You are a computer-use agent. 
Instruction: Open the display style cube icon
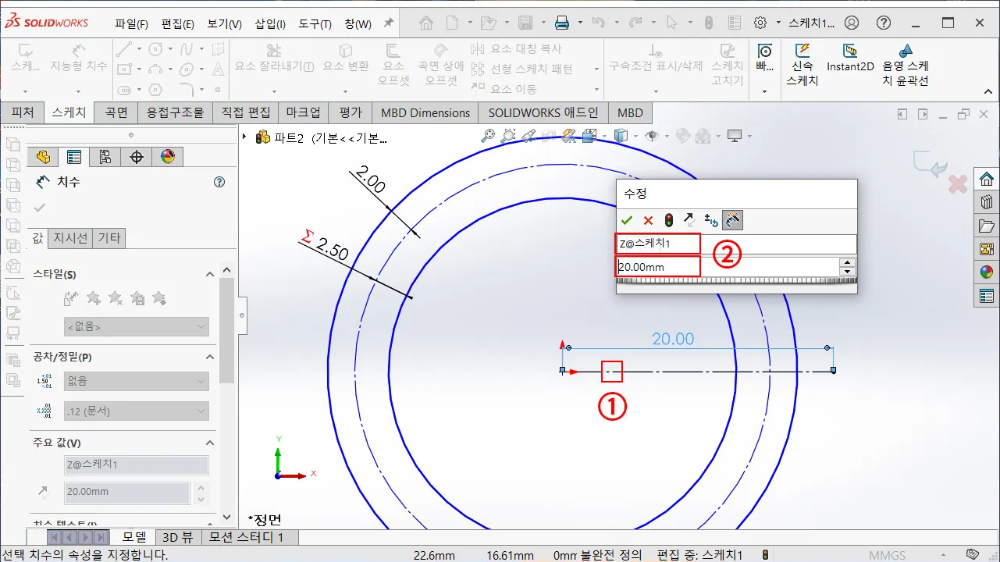pos(620,136)
